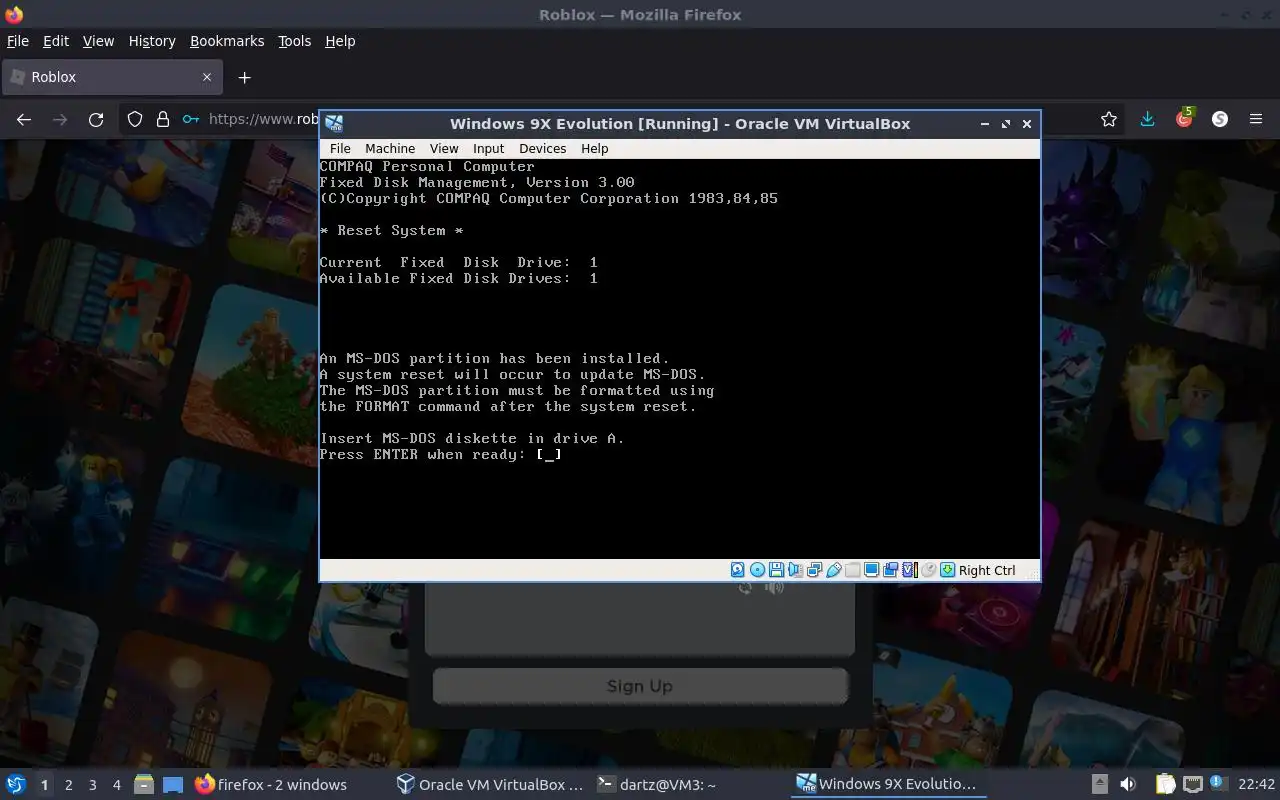The height and width of the screenshot is (800, 1280).
Task: Click the Roblox Sign Up button
Action: pos(640,686)
